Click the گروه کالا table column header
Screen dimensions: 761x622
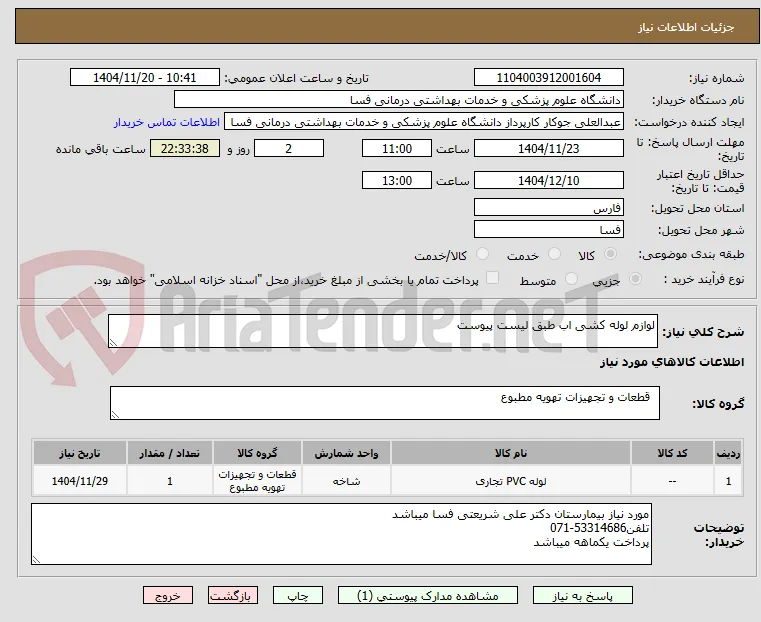(x=257, y=453)
